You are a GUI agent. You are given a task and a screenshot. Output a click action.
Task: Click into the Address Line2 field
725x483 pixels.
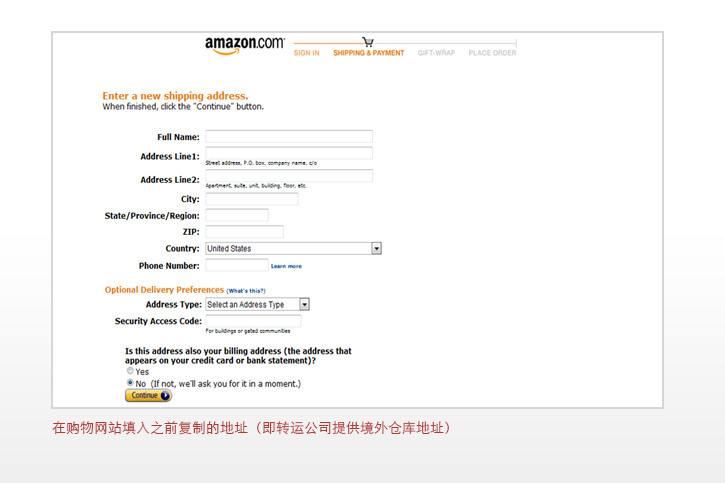coord(288,176)
